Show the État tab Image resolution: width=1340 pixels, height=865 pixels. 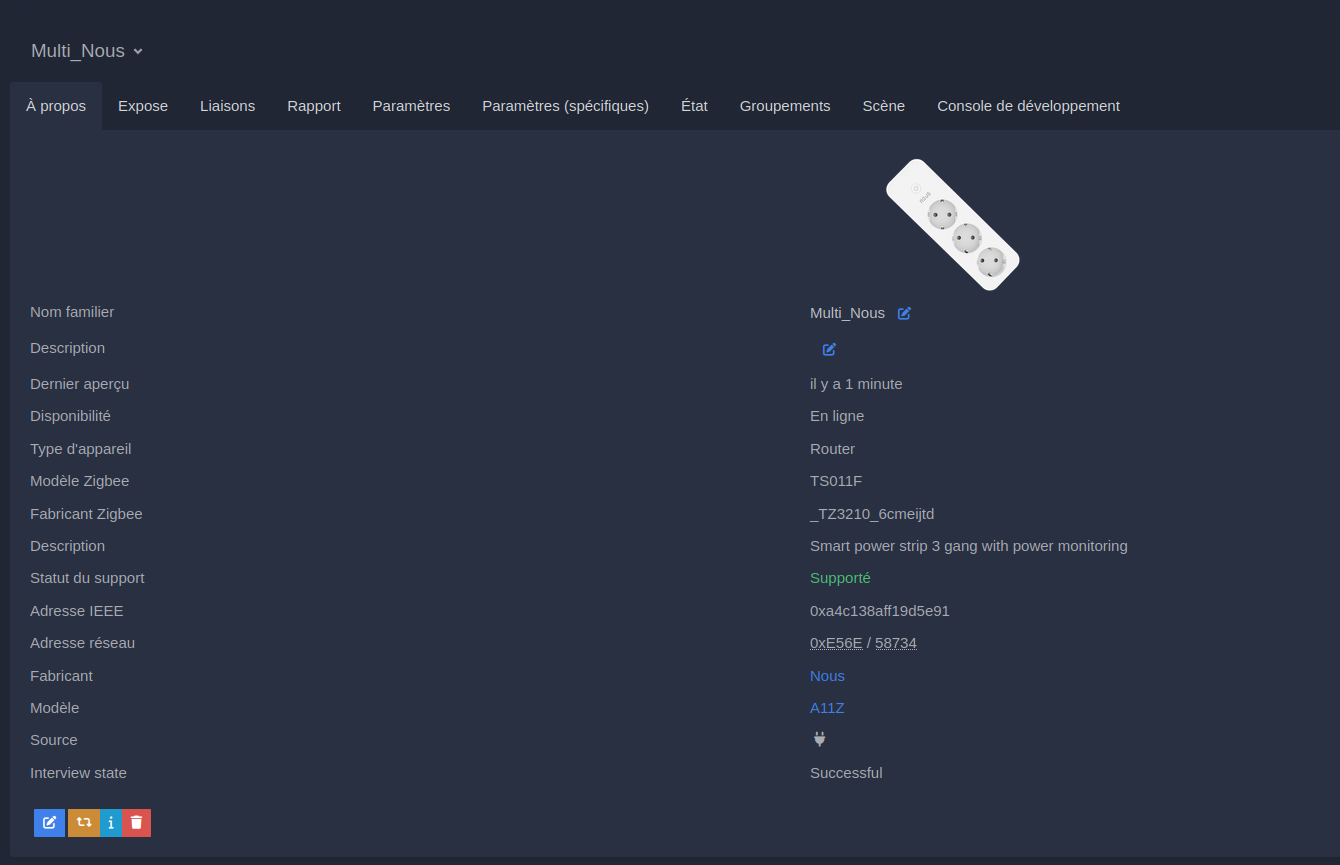[694, 106]
